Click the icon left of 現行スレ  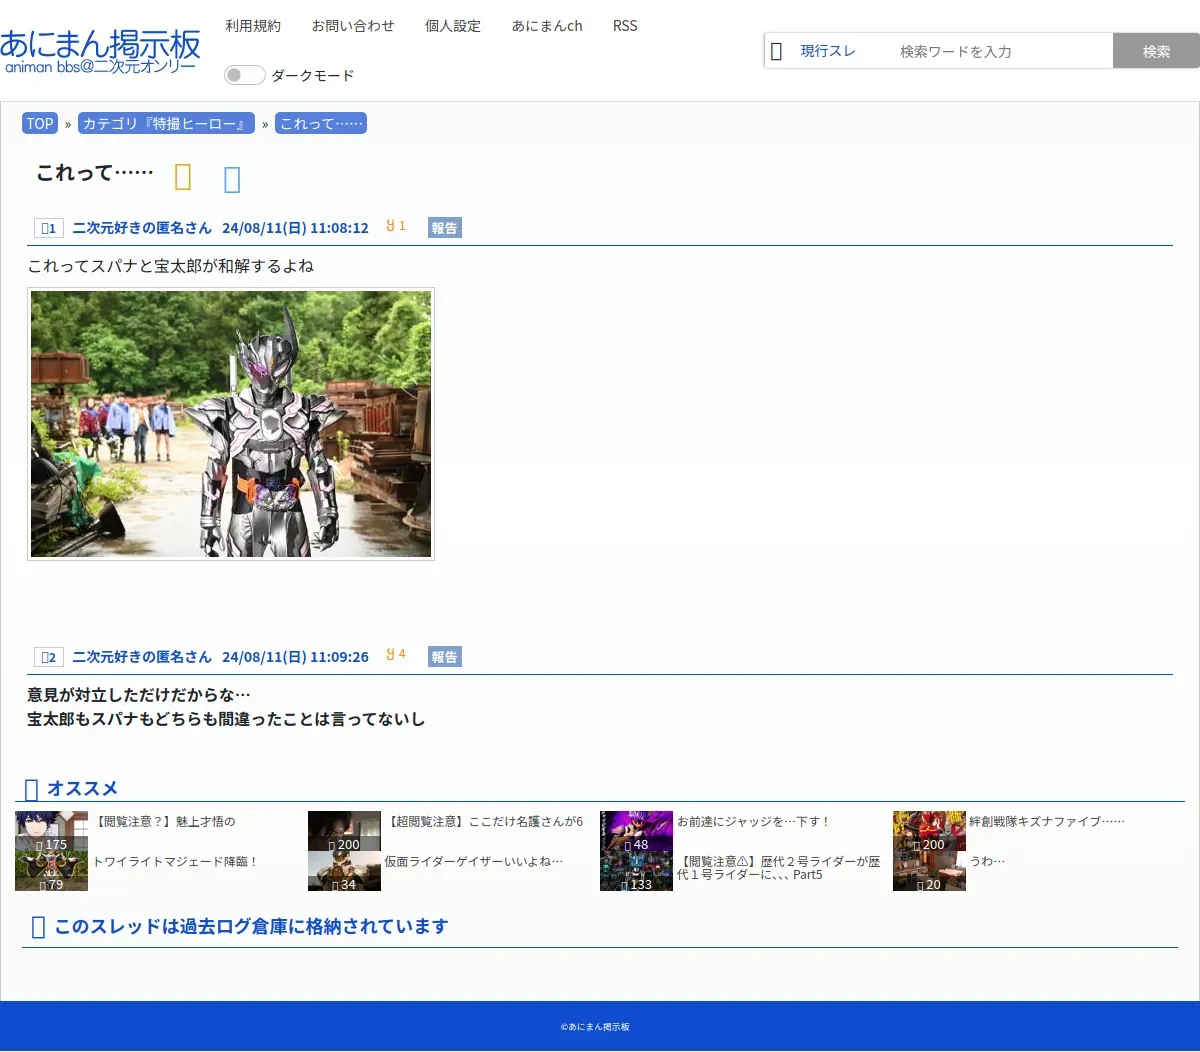pyautogui.click(x=776, y=51)
